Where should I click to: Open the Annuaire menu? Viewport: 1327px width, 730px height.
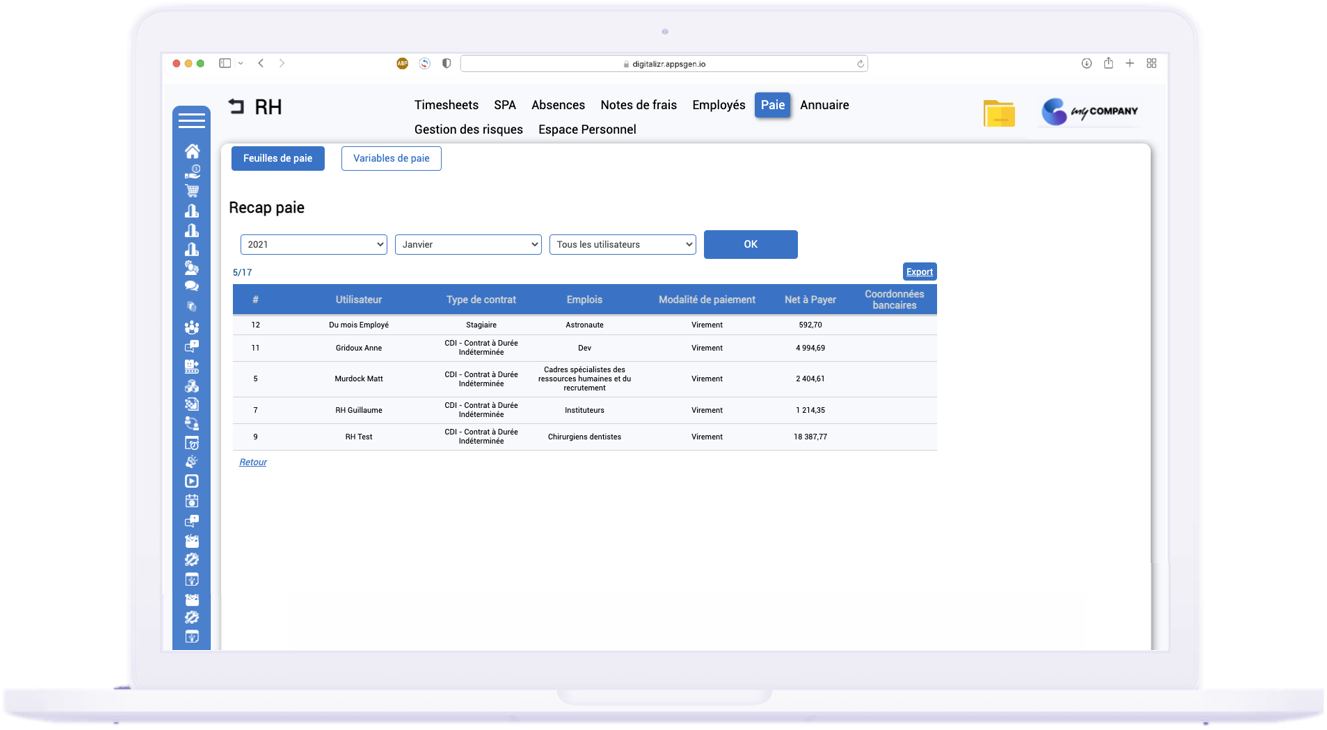tap(824, 105)
